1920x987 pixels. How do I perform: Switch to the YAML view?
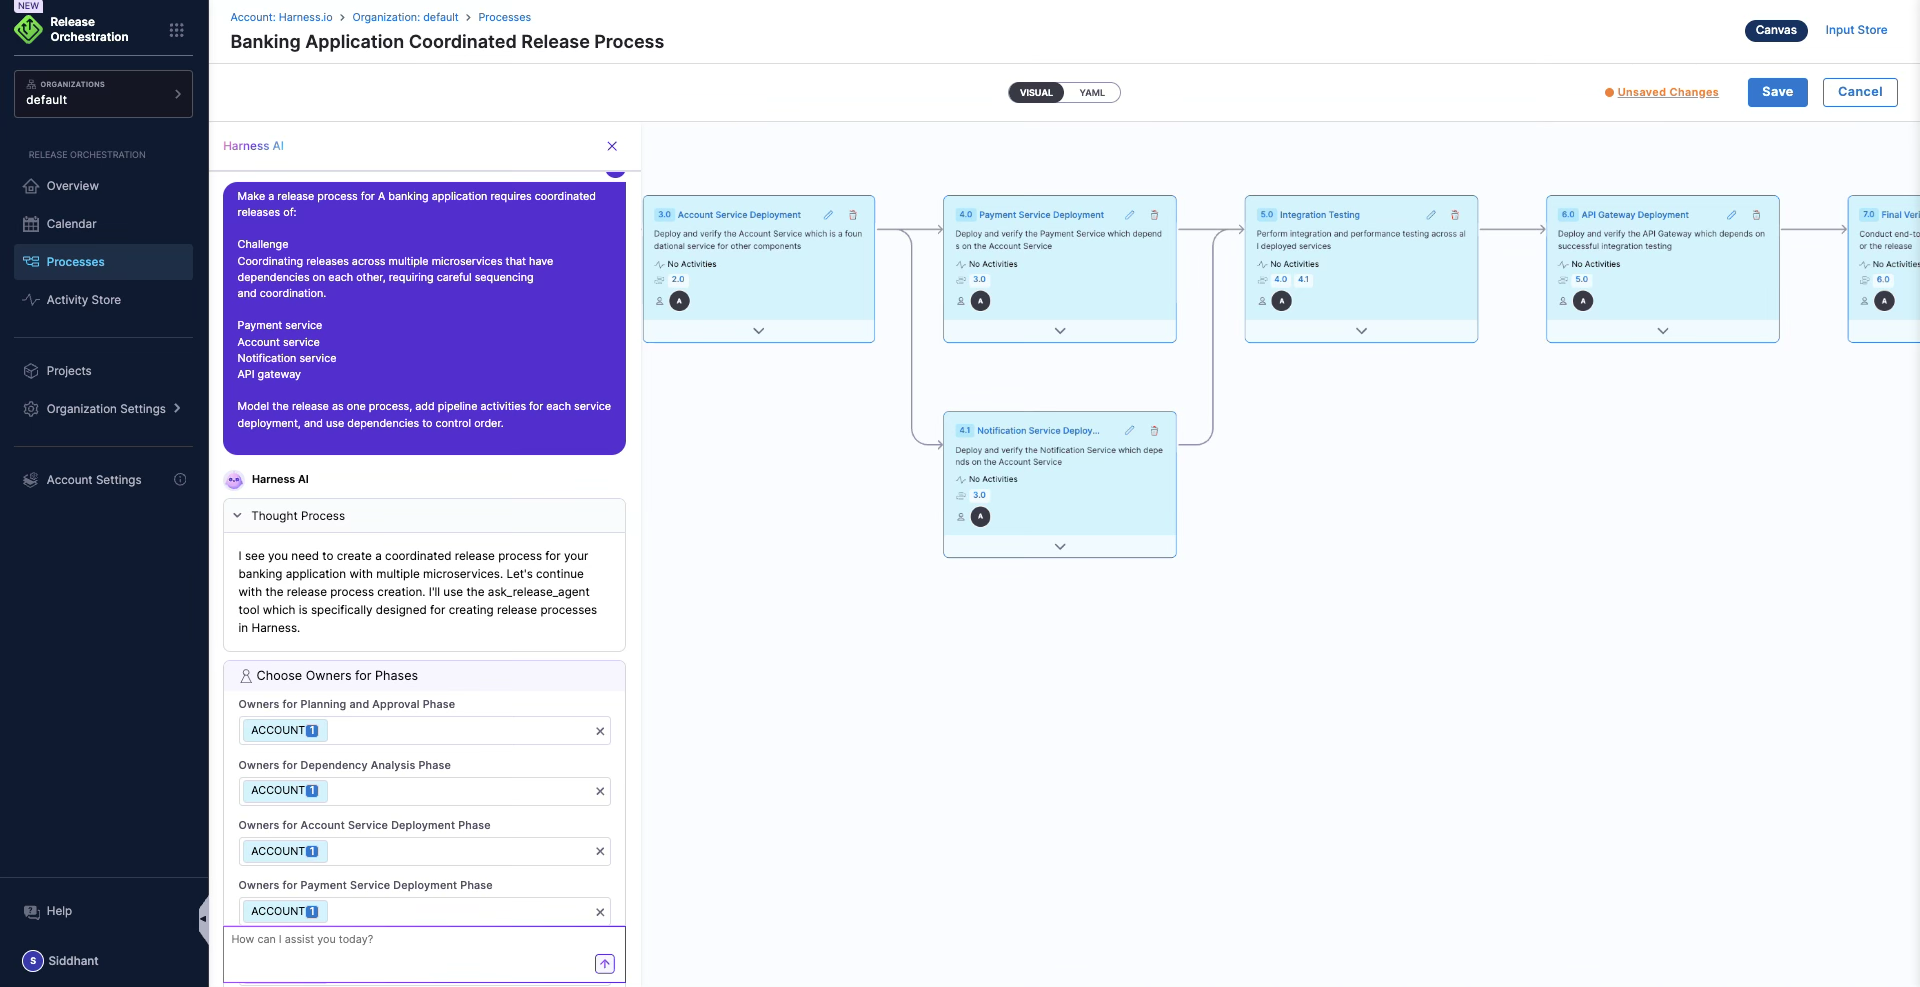pyautogui.click(x=1092, y=92)
